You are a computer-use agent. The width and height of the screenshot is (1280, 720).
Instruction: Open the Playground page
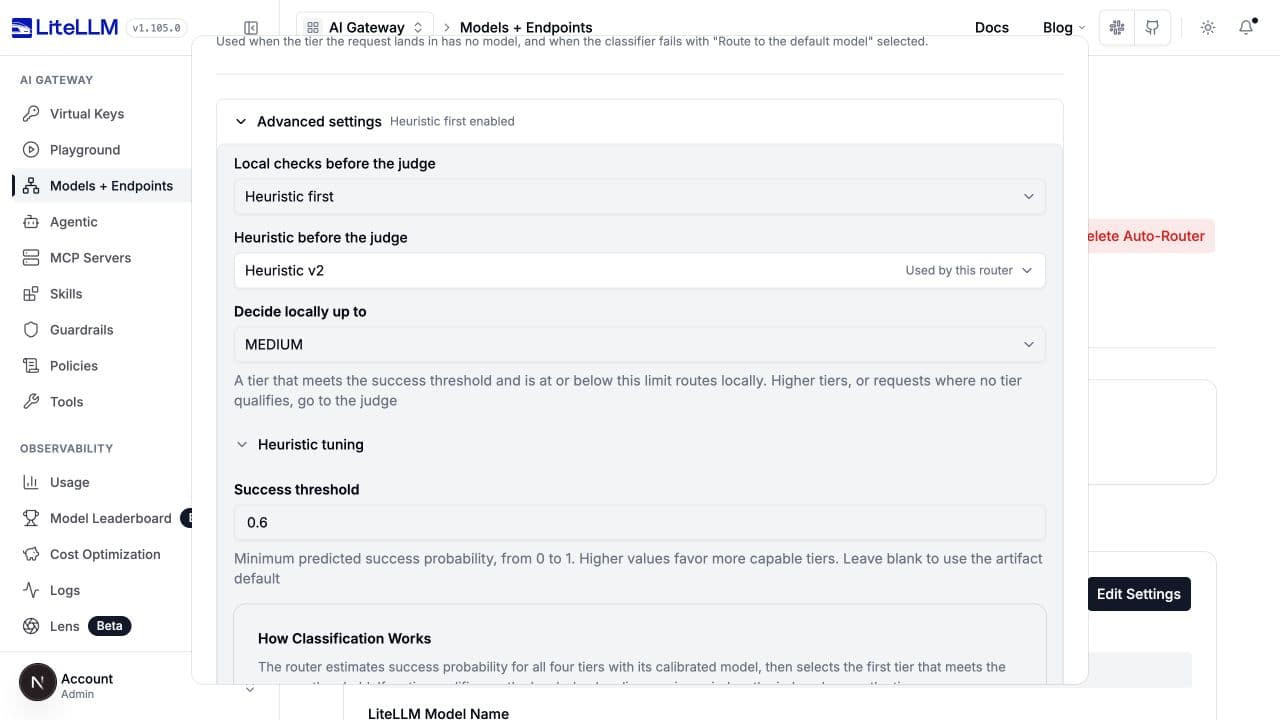(85, 150)
